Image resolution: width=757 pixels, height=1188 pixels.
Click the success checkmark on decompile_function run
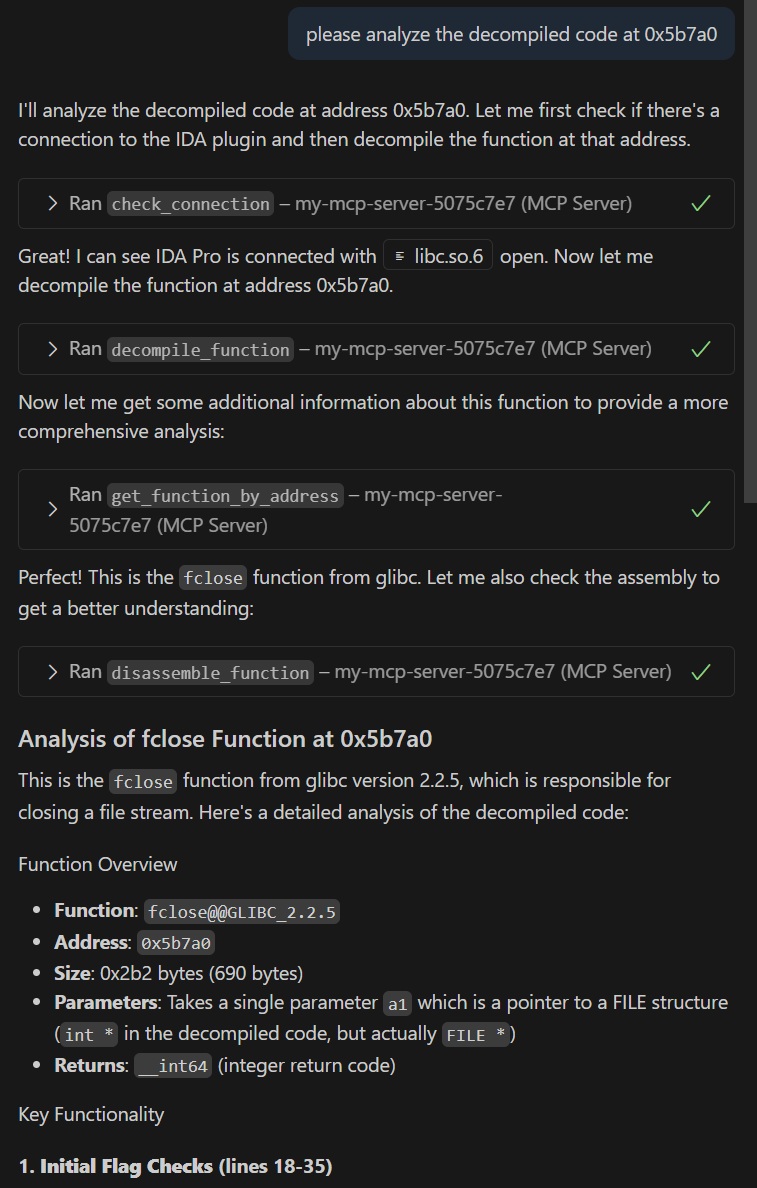pyautogui.click(x=700, y=349)
